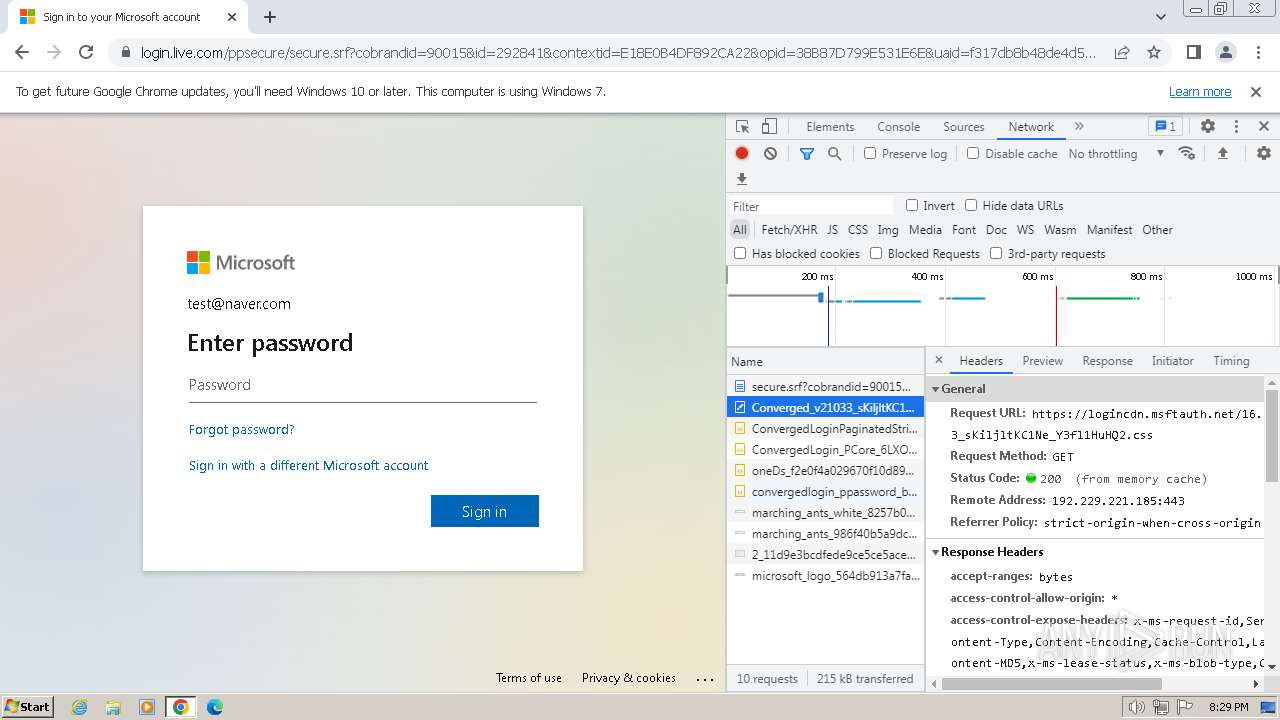This screenshot has height=720, width=1280.
Task: Toggle the device toolbar icon
Action: click(769, 127)
